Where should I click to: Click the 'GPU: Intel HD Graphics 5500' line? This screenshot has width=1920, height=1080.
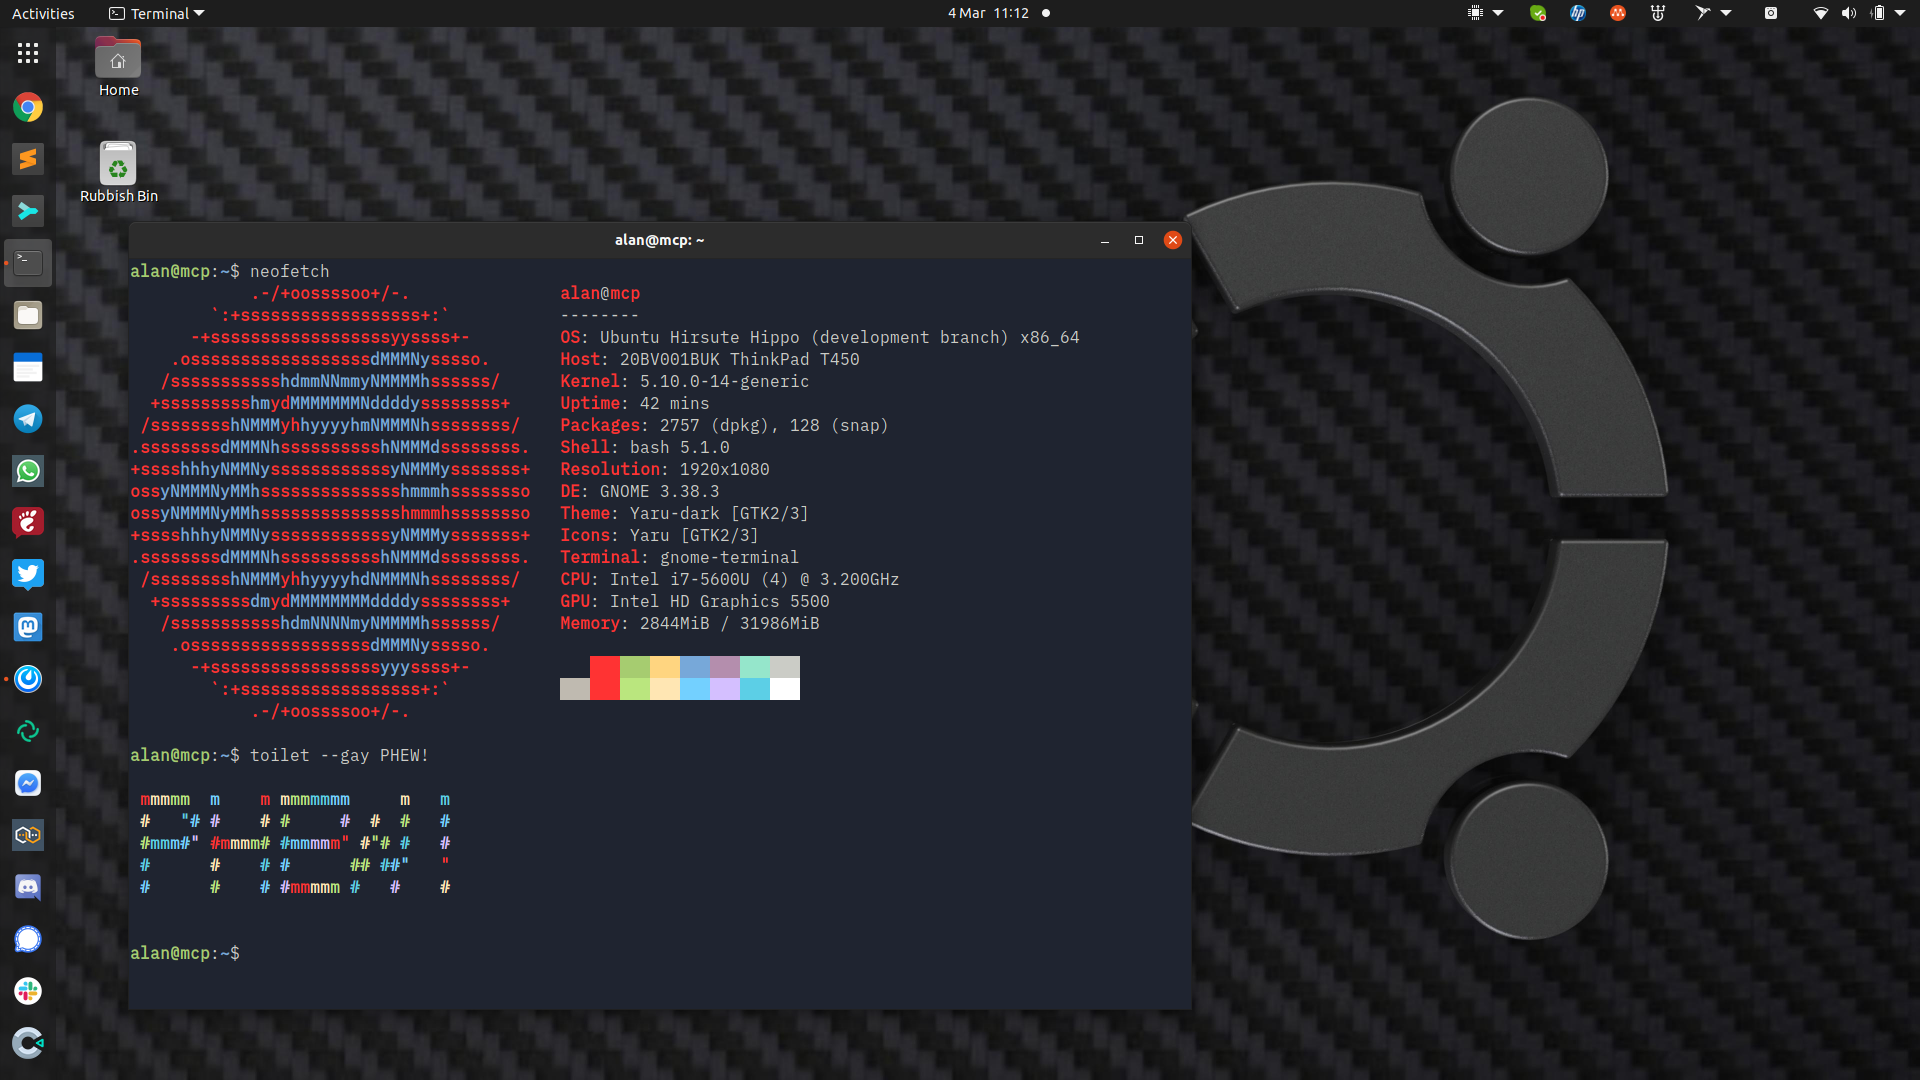click(695, 601)
